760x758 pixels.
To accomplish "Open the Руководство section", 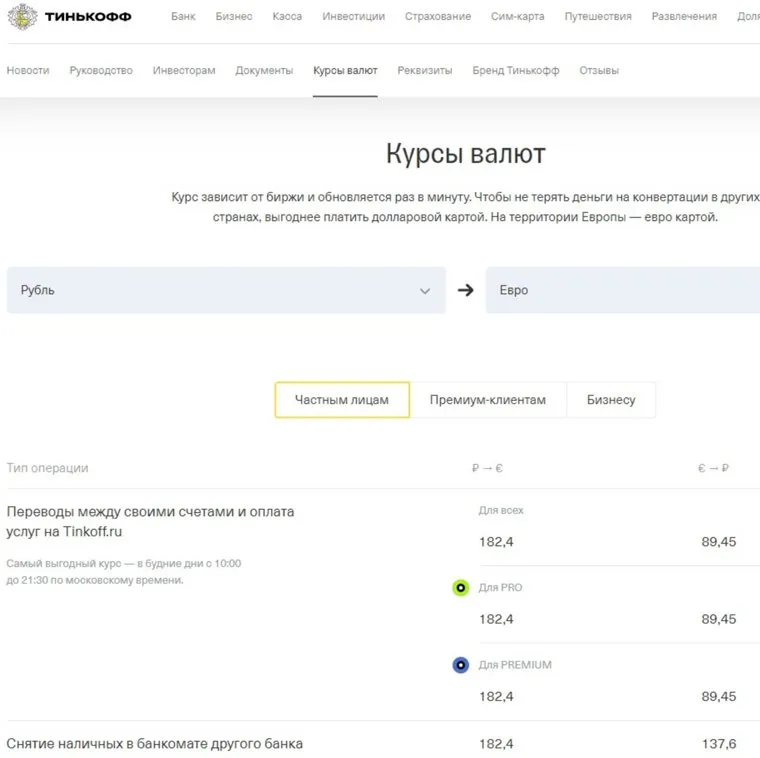I will (x=101, y=71).
